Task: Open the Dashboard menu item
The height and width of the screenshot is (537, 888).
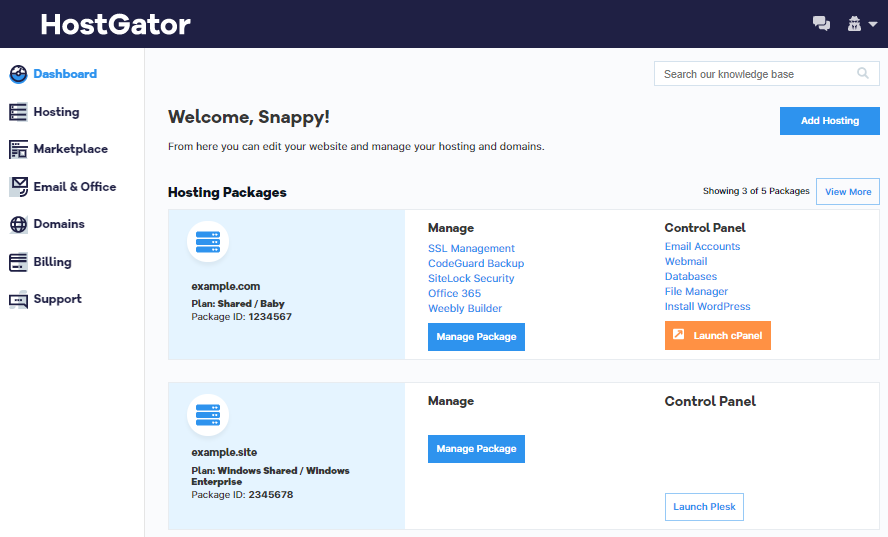Action: (x=65, y=74)
